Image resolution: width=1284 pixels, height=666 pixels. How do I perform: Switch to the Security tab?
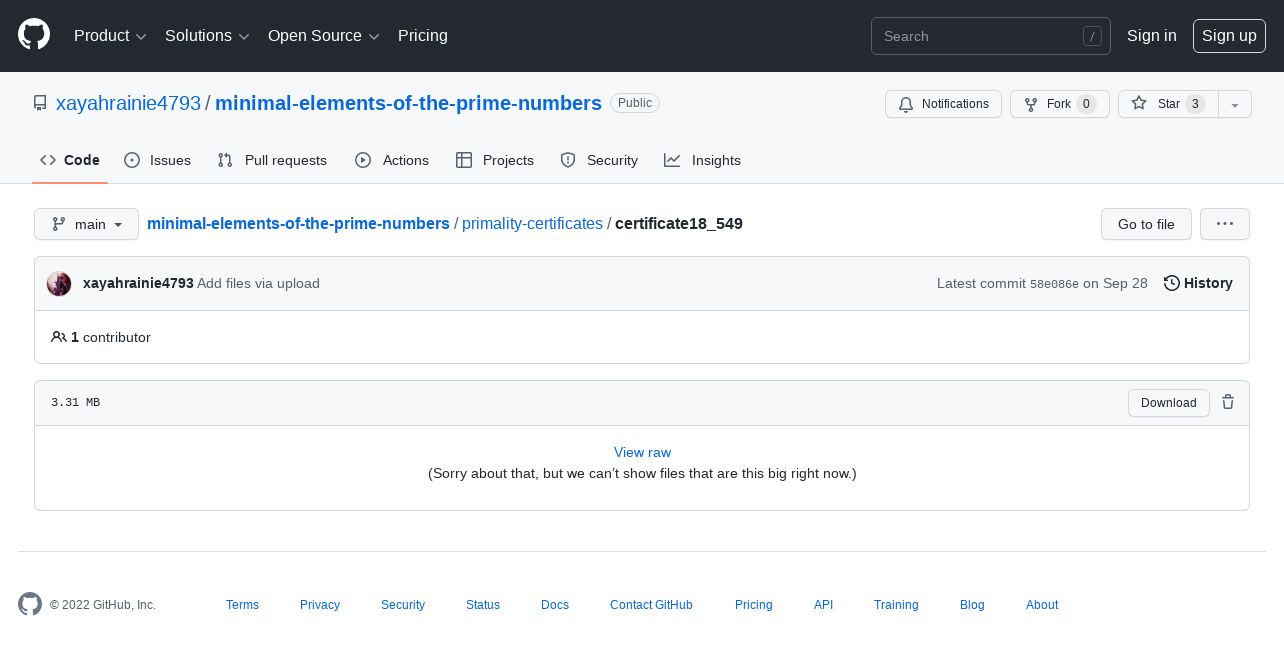coord(599,160)
